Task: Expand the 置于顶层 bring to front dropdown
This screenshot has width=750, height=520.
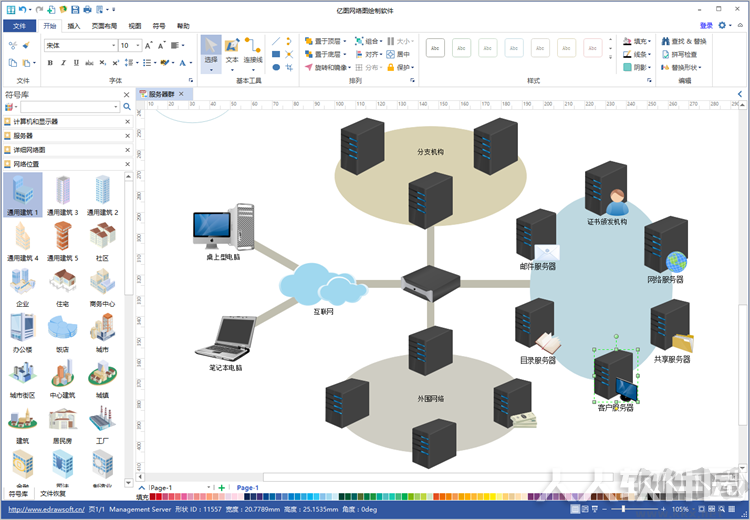Action: pos(345,41)
